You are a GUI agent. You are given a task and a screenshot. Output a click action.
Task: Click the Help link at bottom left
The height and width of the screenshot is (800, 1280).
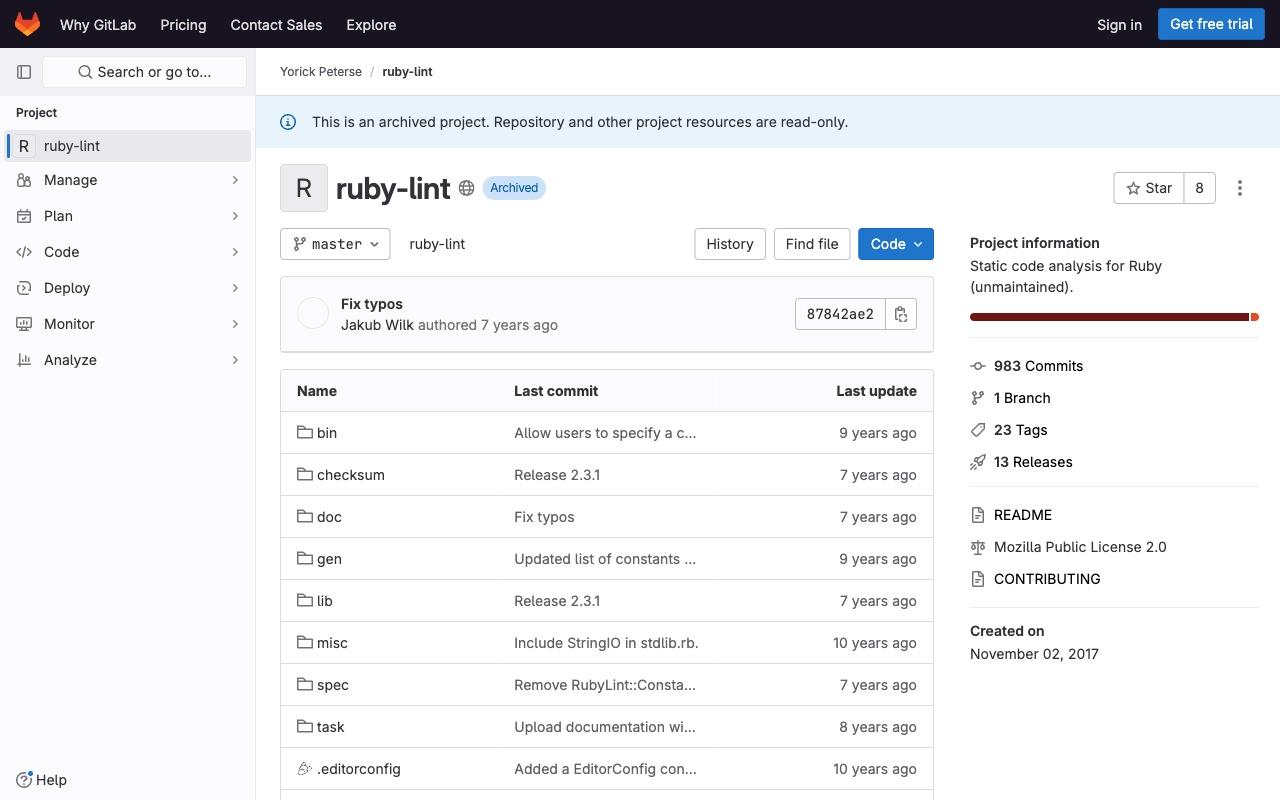coord(42,780)
